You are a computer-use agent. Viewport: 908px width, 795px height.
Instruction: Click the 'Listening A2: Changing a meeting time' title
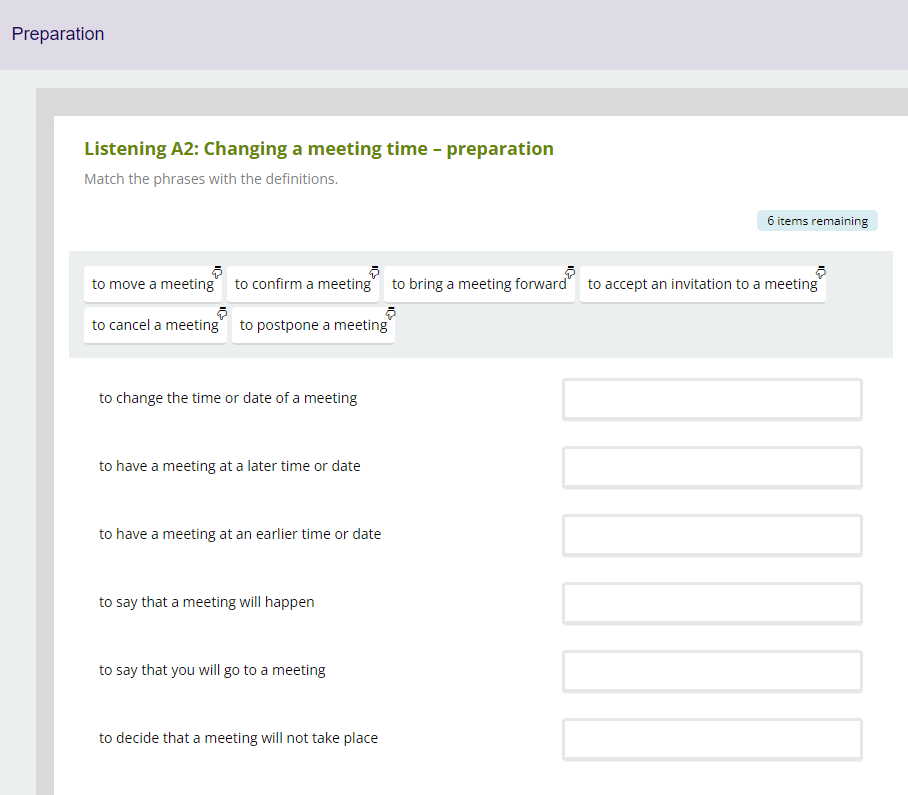coord(319,149)
